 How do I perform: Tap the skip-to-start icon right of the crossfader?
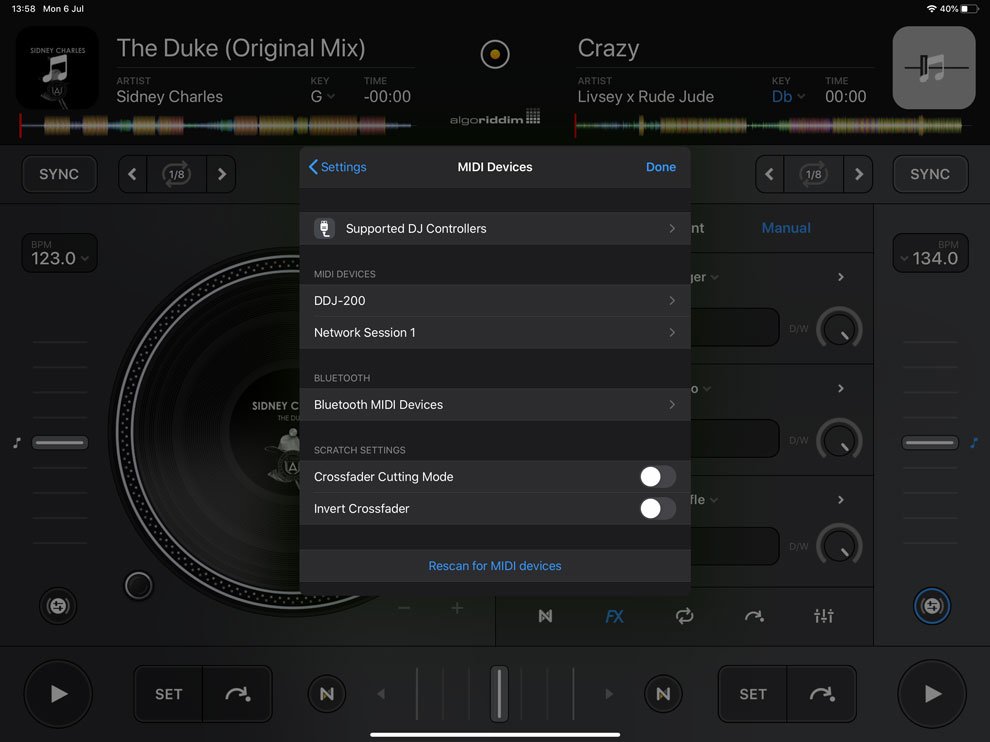663,693
